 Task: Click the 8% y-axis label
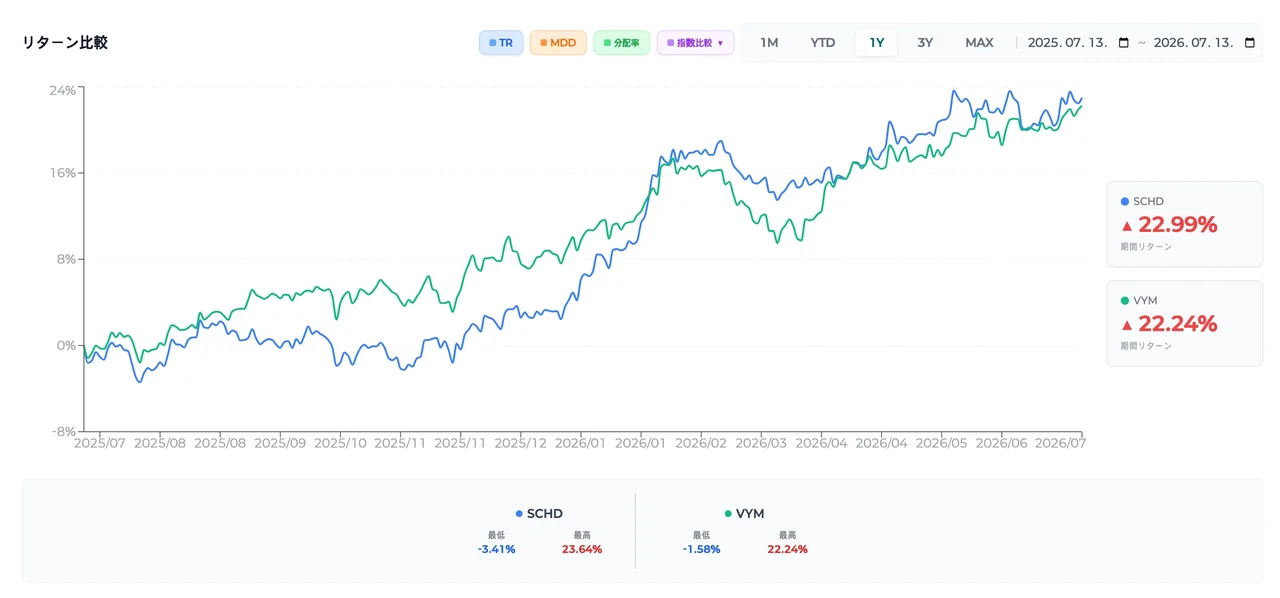coord(65,259)
